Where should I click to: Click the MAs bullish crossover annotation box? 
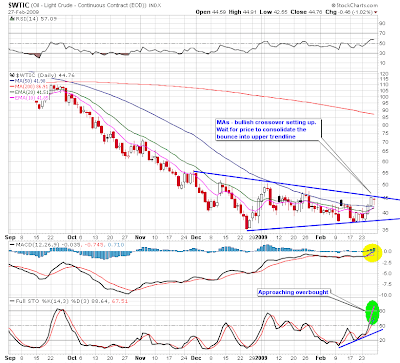[x=268, y=129]
